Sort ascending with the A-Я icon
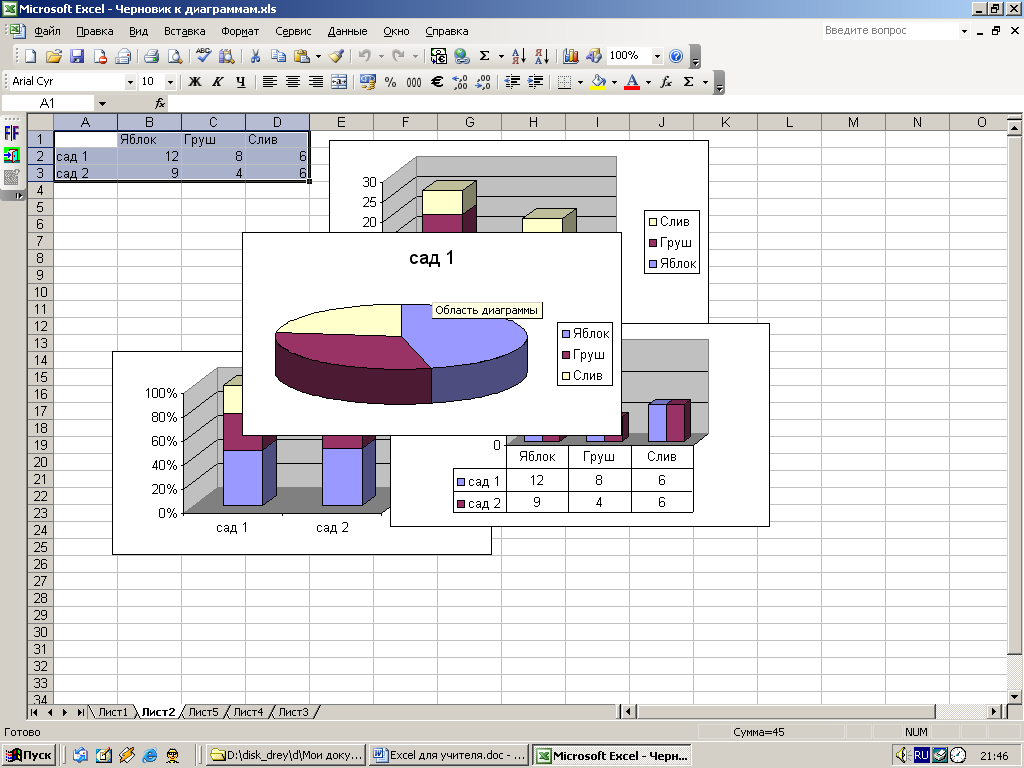 519,56
